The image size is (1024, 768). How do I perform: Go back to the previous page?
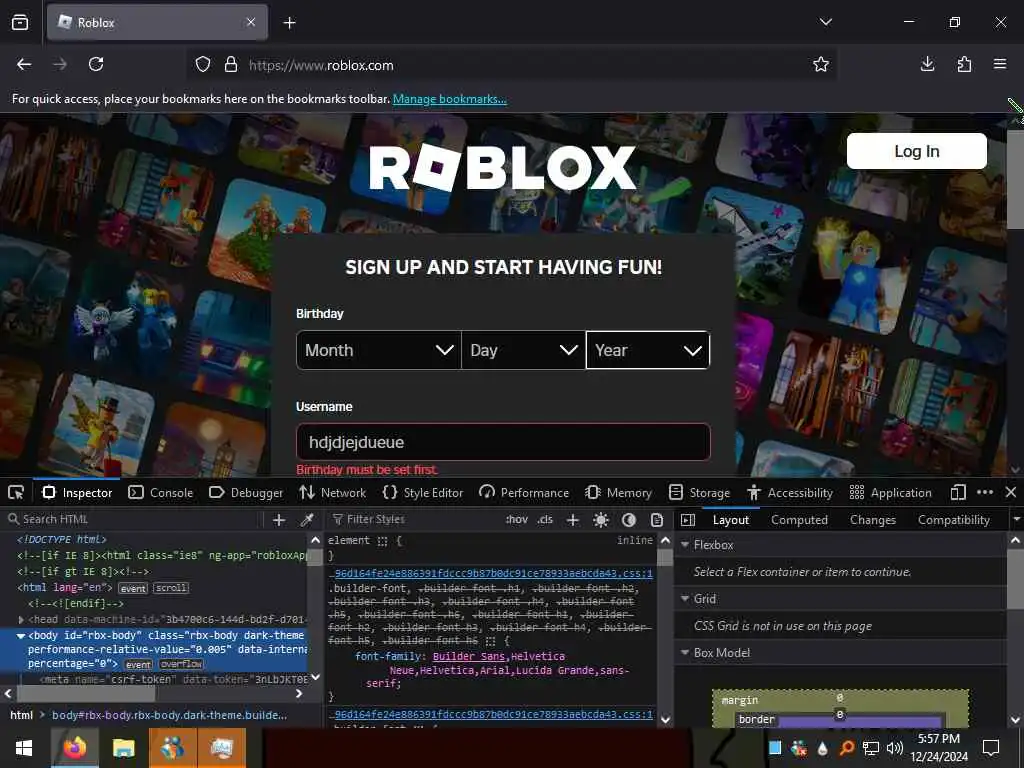(24, 64)
